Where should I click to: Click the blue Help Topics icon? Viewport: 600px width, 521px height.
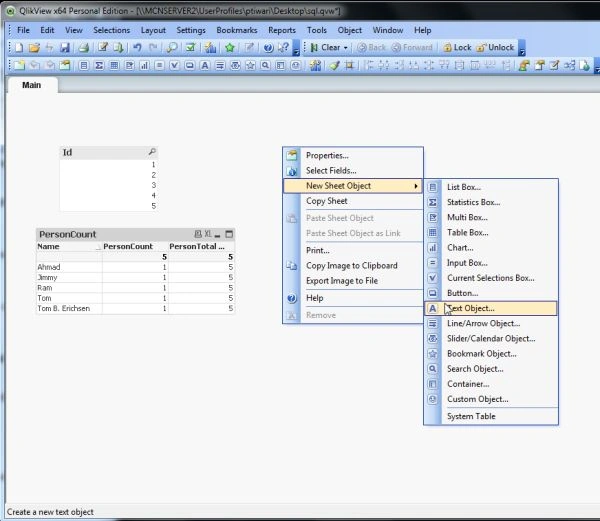[x=269, y=48]
